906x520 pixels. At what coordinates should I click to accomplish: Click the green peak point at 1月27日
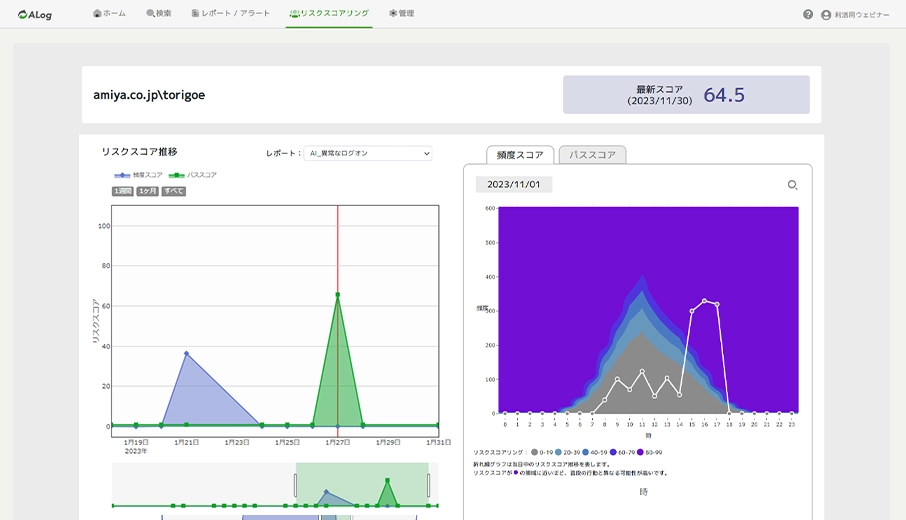[337, 295]
